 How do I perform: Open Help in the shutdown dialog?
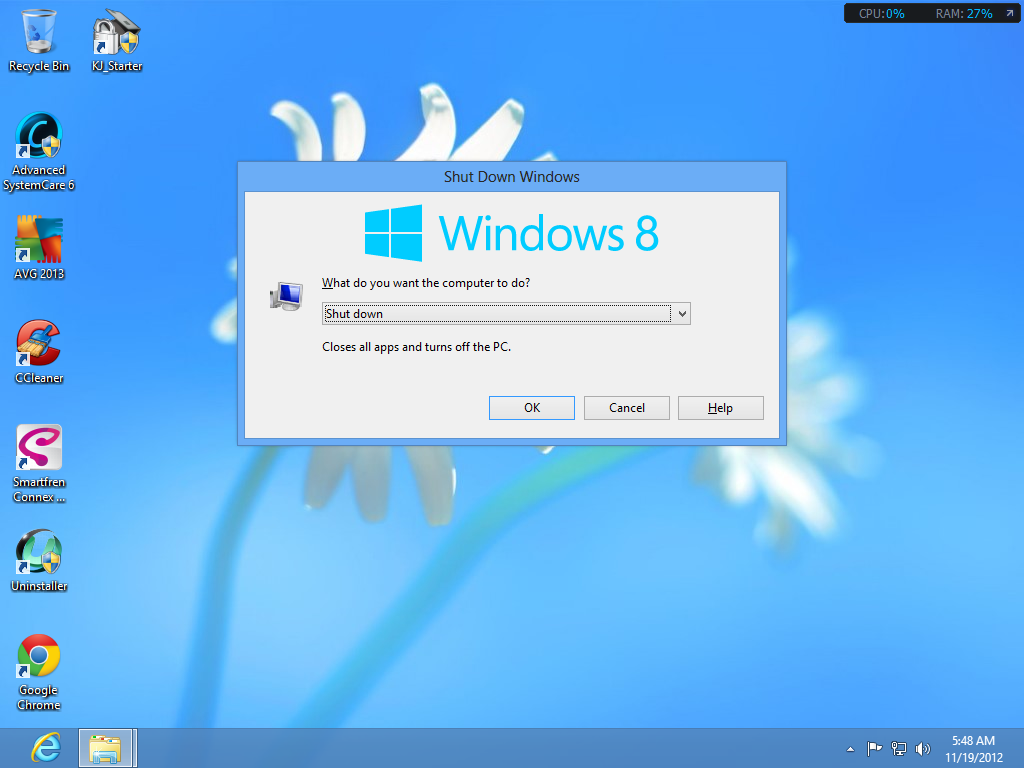720,408
